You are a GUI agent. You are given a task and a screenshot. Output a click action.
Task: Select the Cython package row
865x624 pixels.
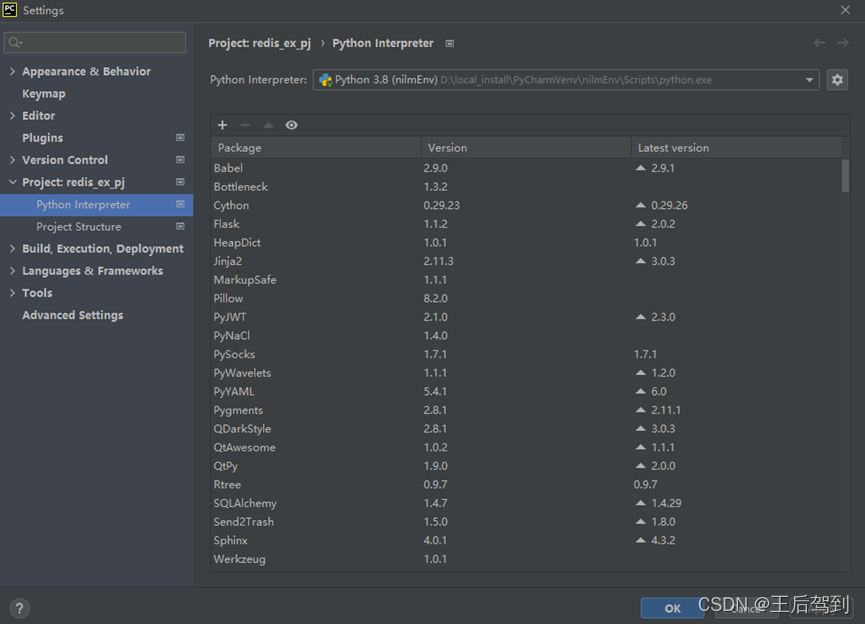coord(527,205)
